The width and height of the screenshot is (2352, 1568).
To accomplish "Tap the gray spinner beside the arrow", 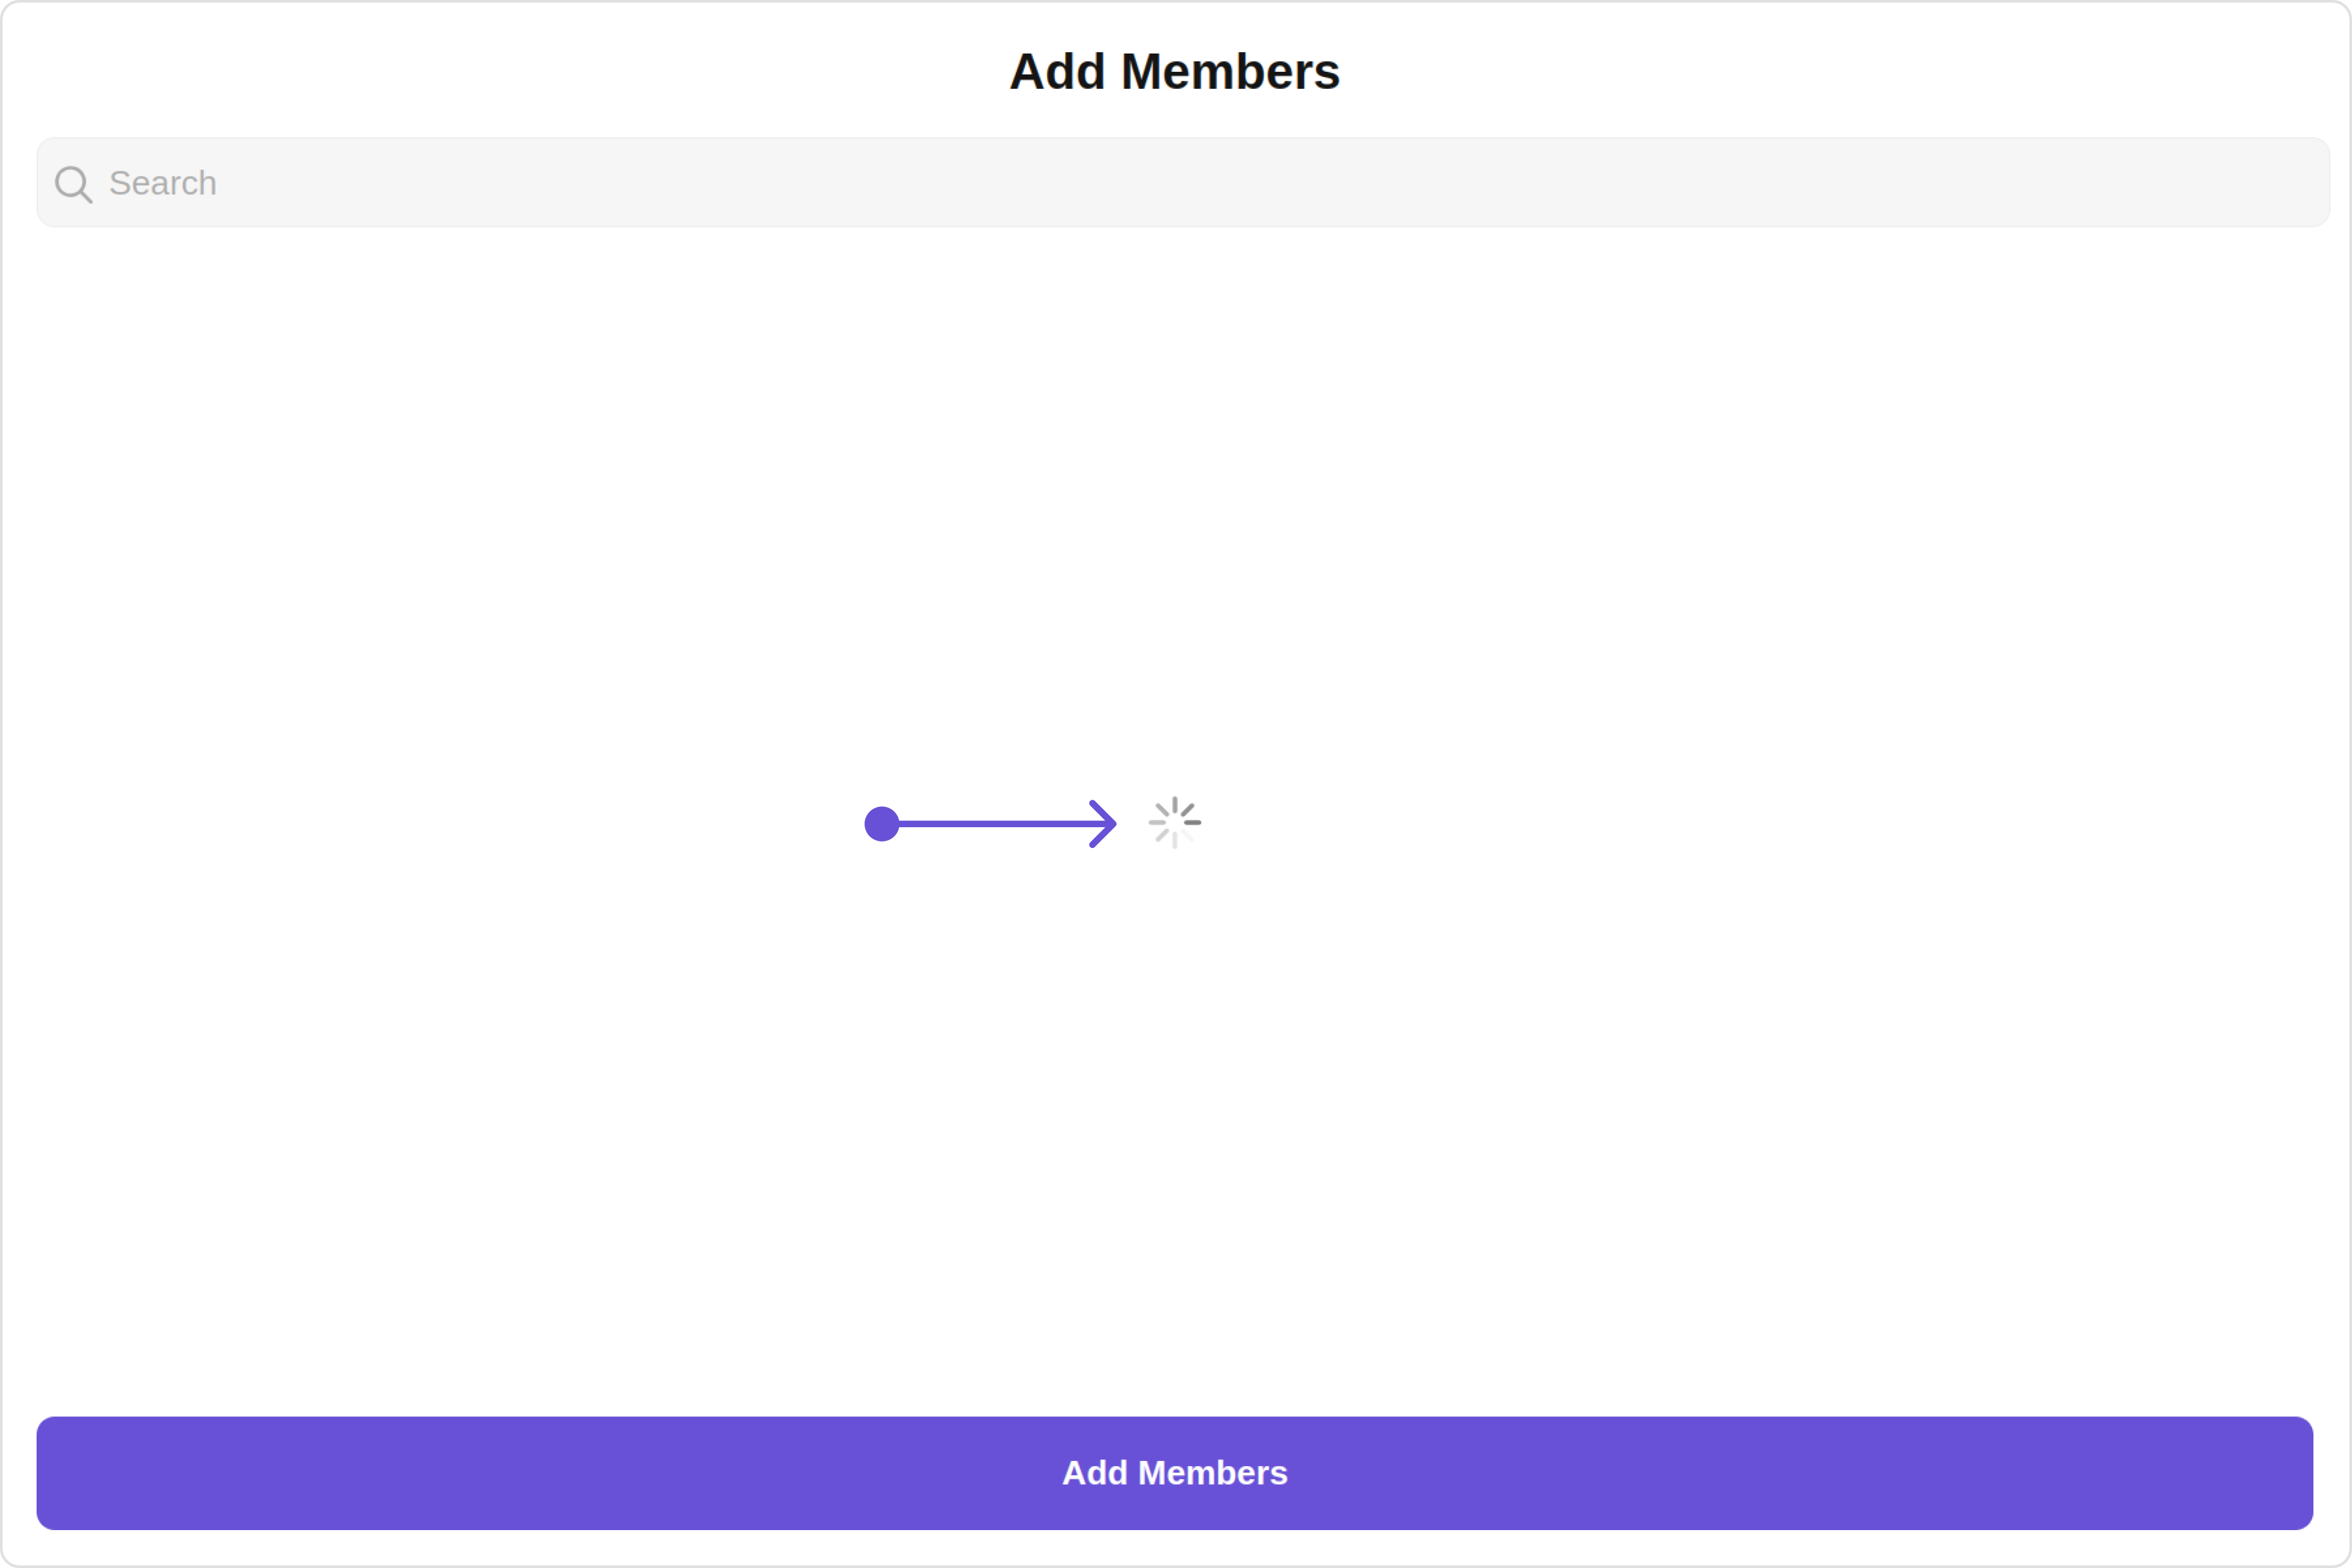I will pos(1174,823).
